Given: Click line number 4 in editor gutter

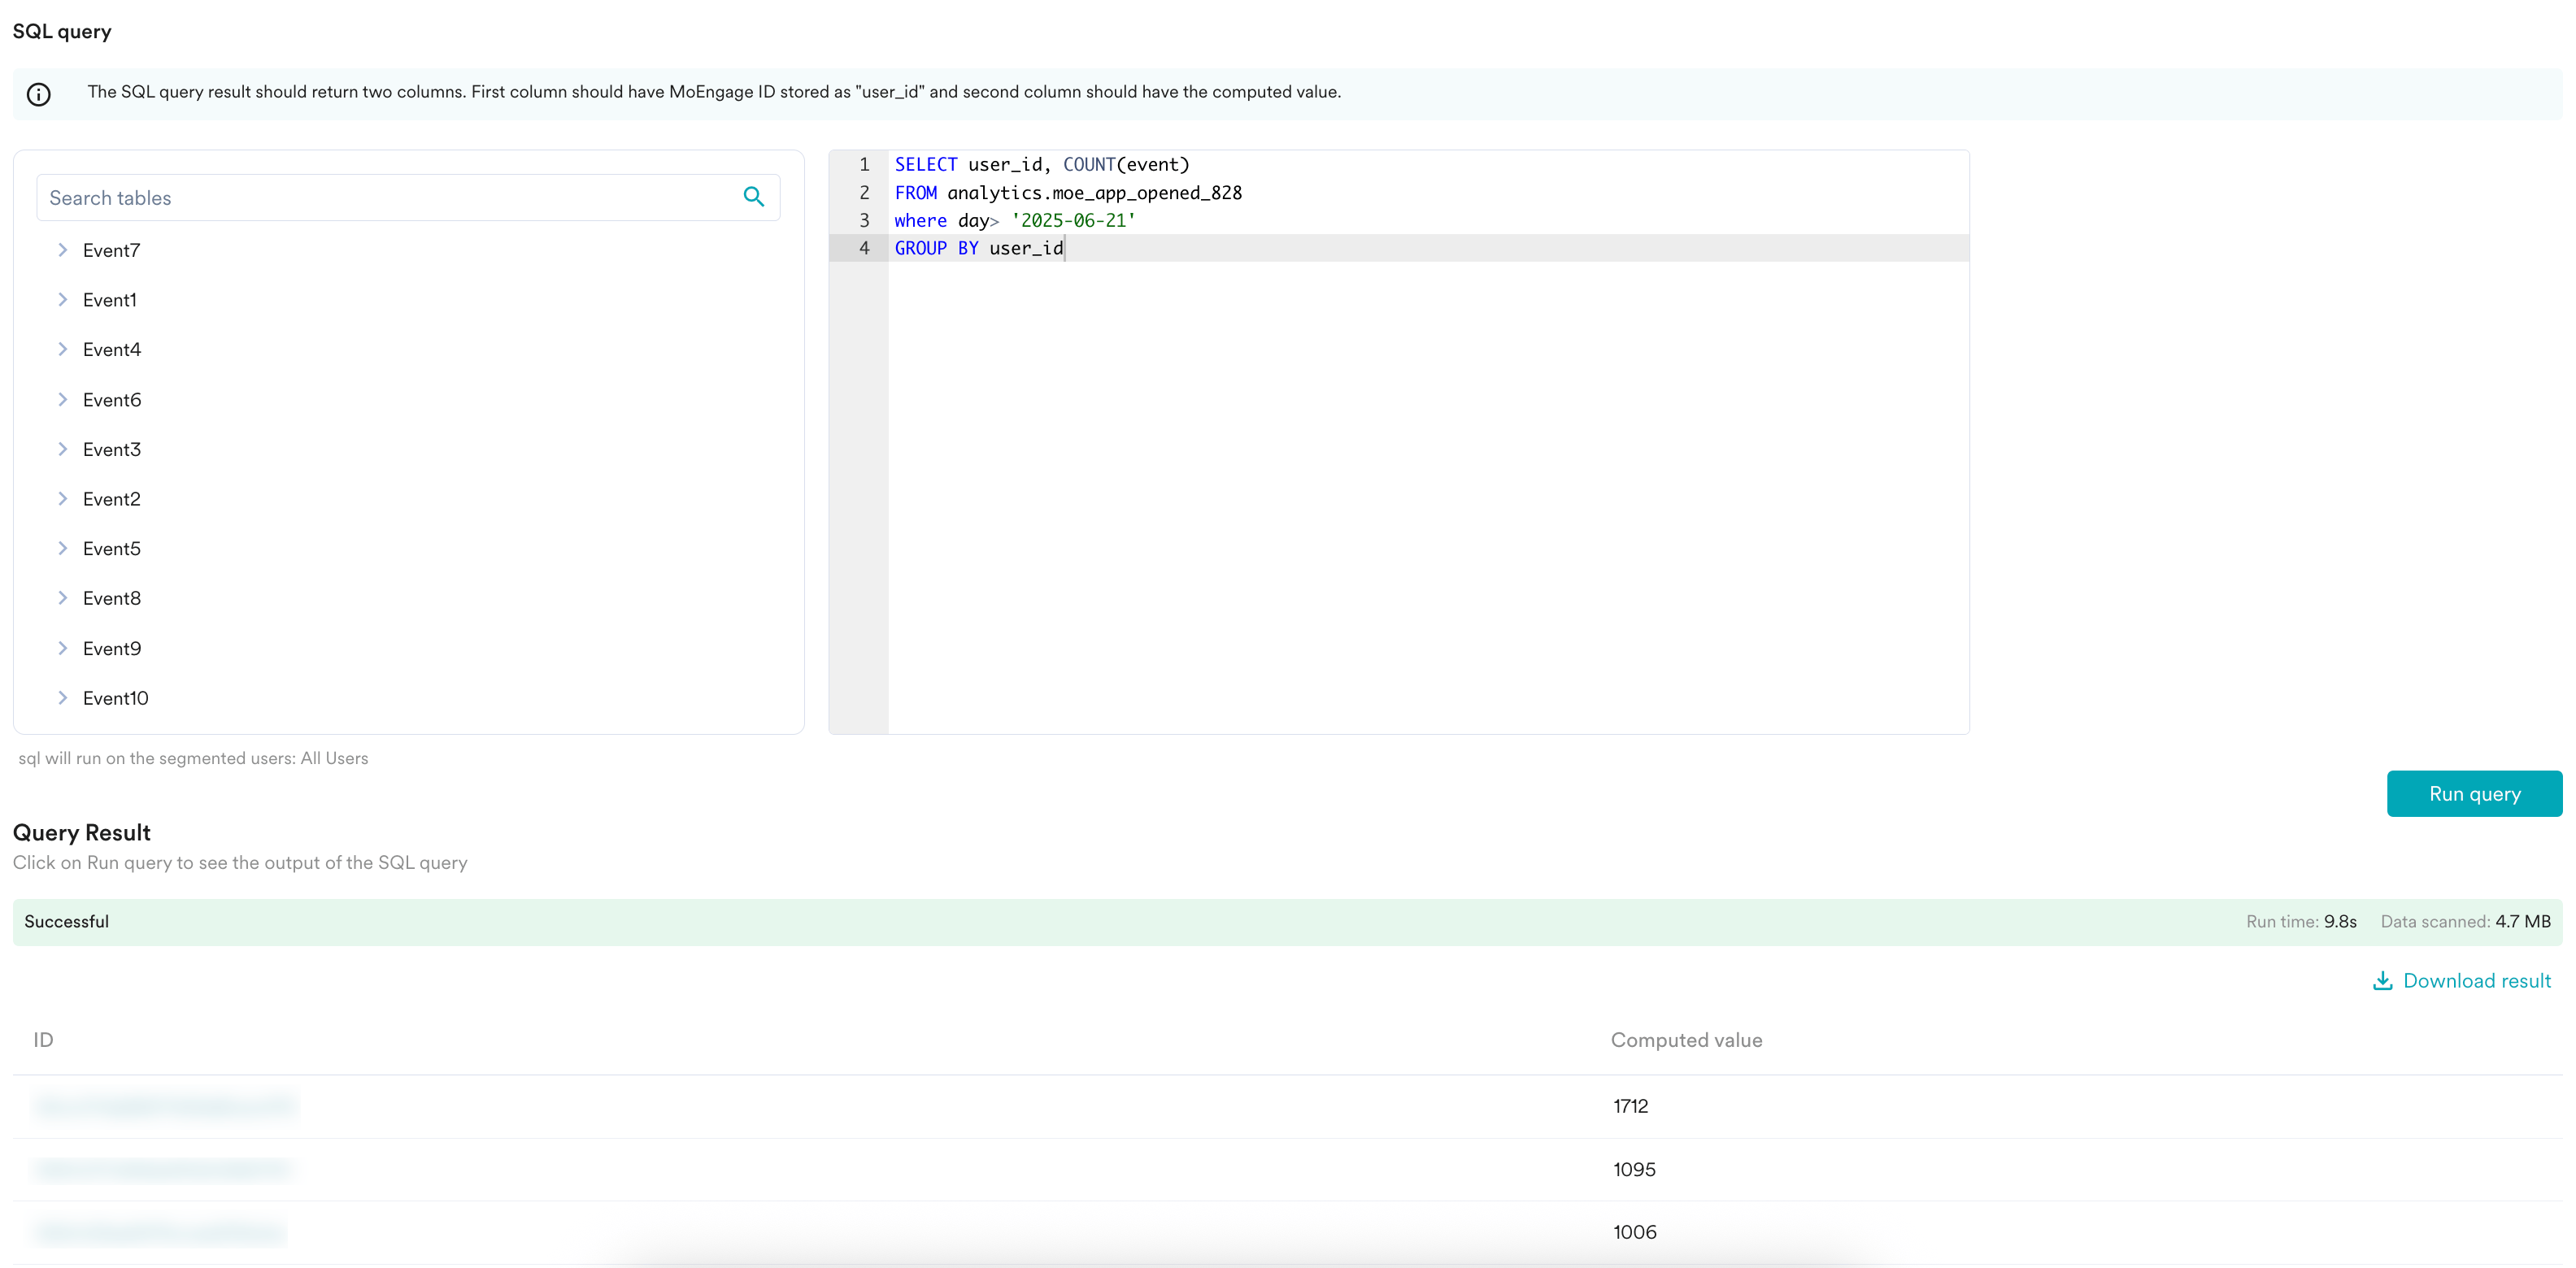Looking at the screenshot, I should pyautogui.click(x=865, y=248).
